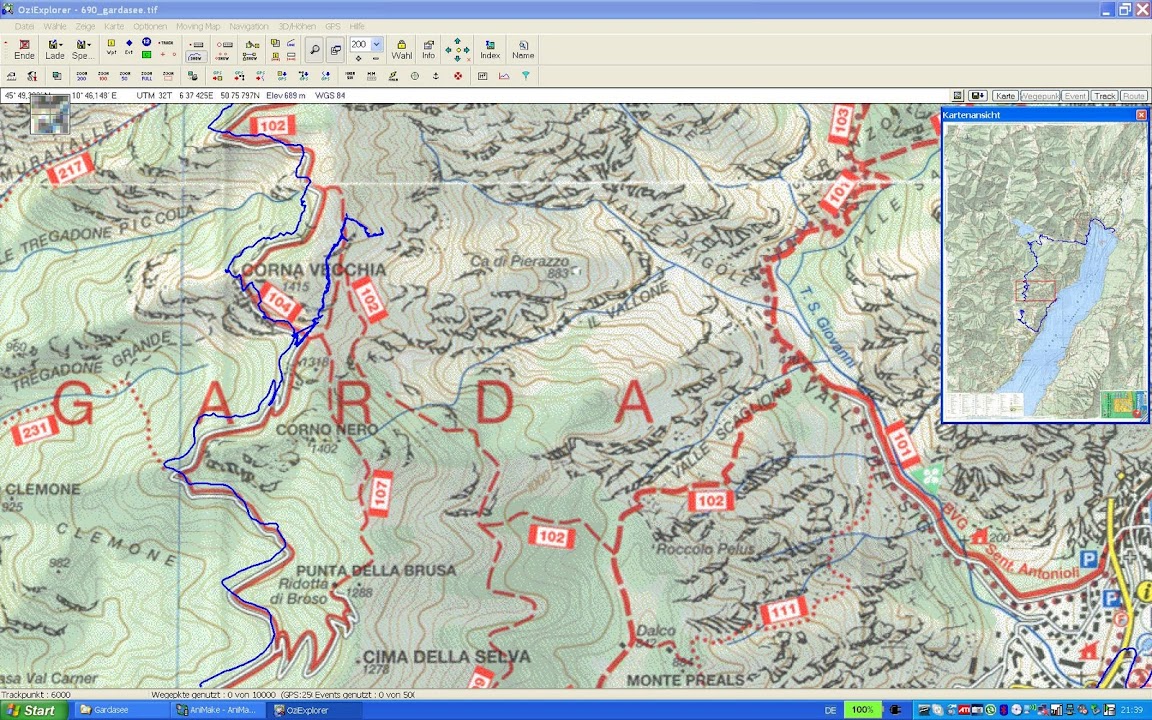The image size is (1152, 720).
Task: Open the Karte menu
Action: 114,26
